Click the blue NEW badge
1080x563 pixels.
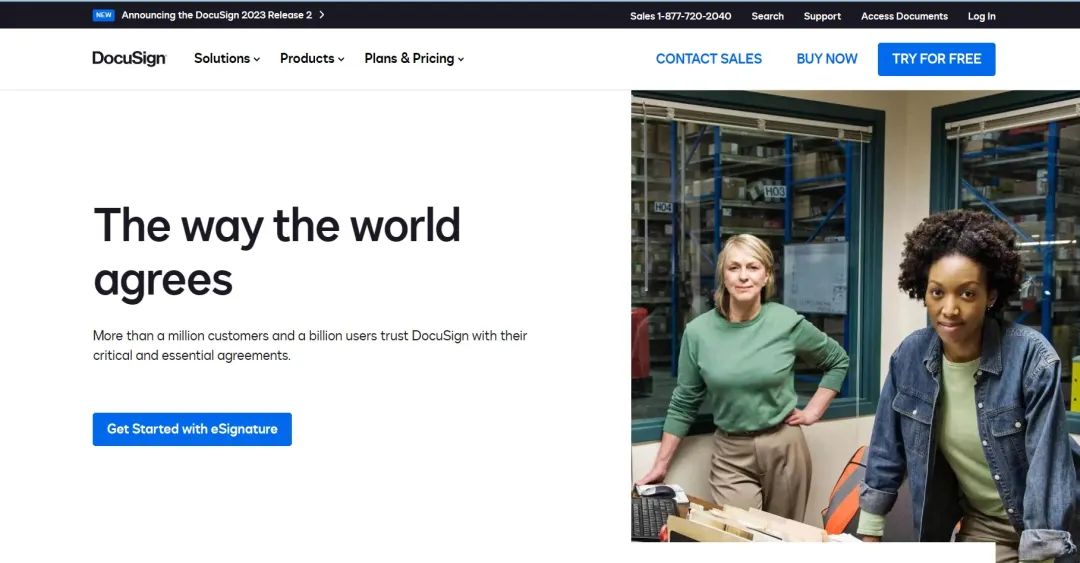[103, 15]
